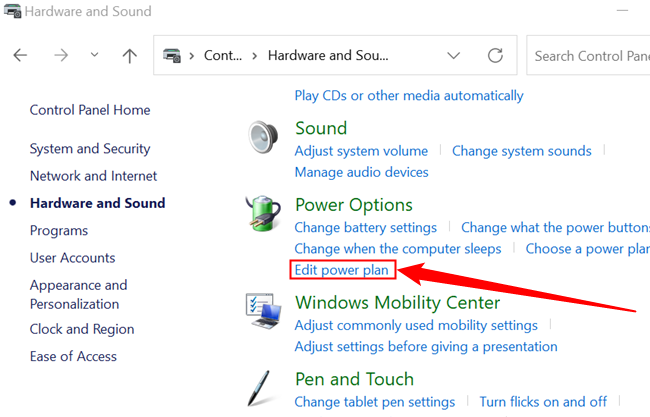Click the Sound speaker icon
This screenshot has width=650, height=417.
point(264,137)
